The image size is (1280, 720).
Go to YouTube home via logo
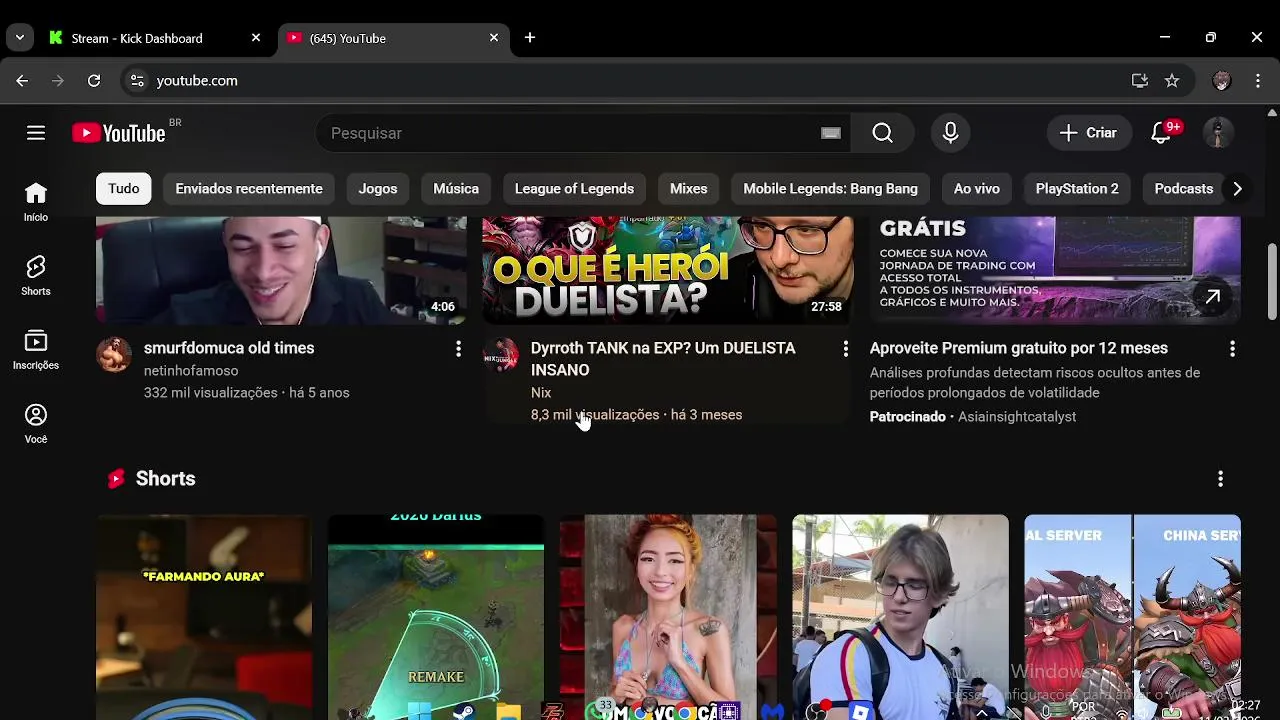[119, 133]
